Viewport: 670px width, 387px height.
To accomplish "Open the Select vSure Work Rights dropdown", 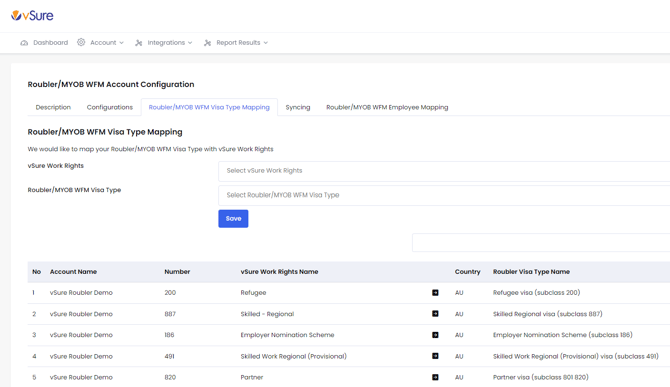I will 444,171.
